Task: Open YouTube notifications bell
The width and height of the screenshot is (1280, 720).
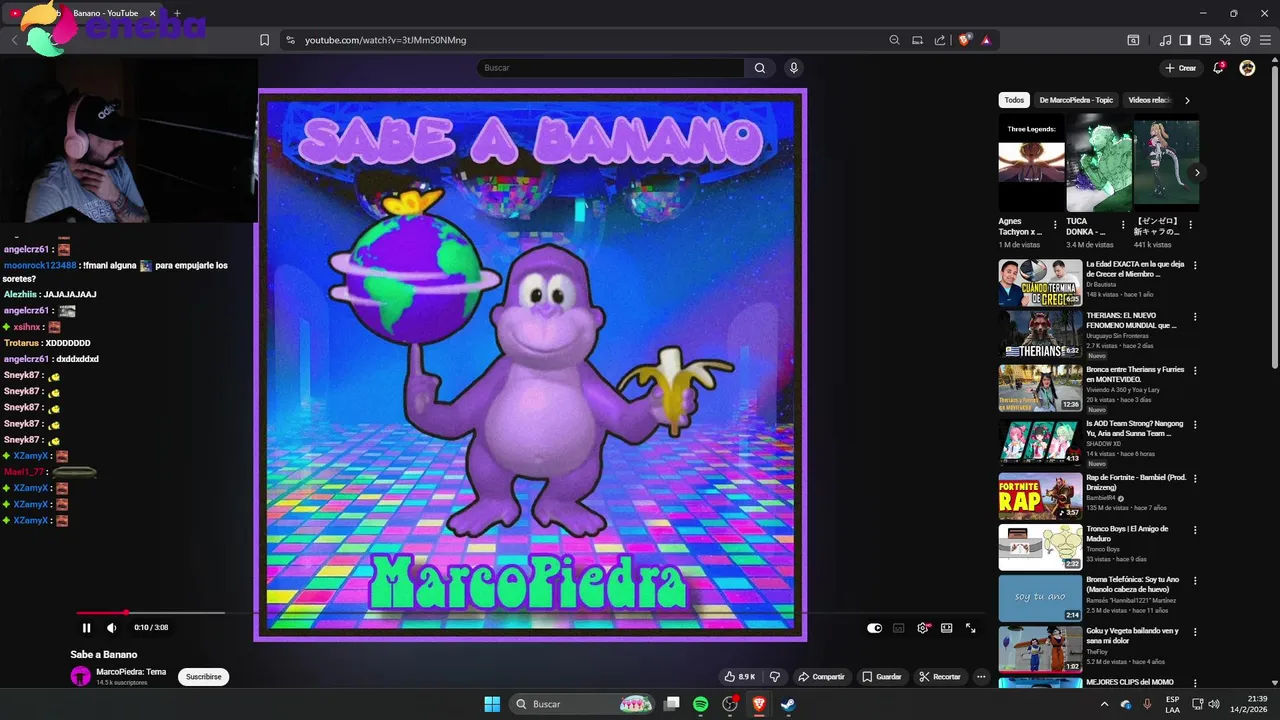Action: 1218,68
